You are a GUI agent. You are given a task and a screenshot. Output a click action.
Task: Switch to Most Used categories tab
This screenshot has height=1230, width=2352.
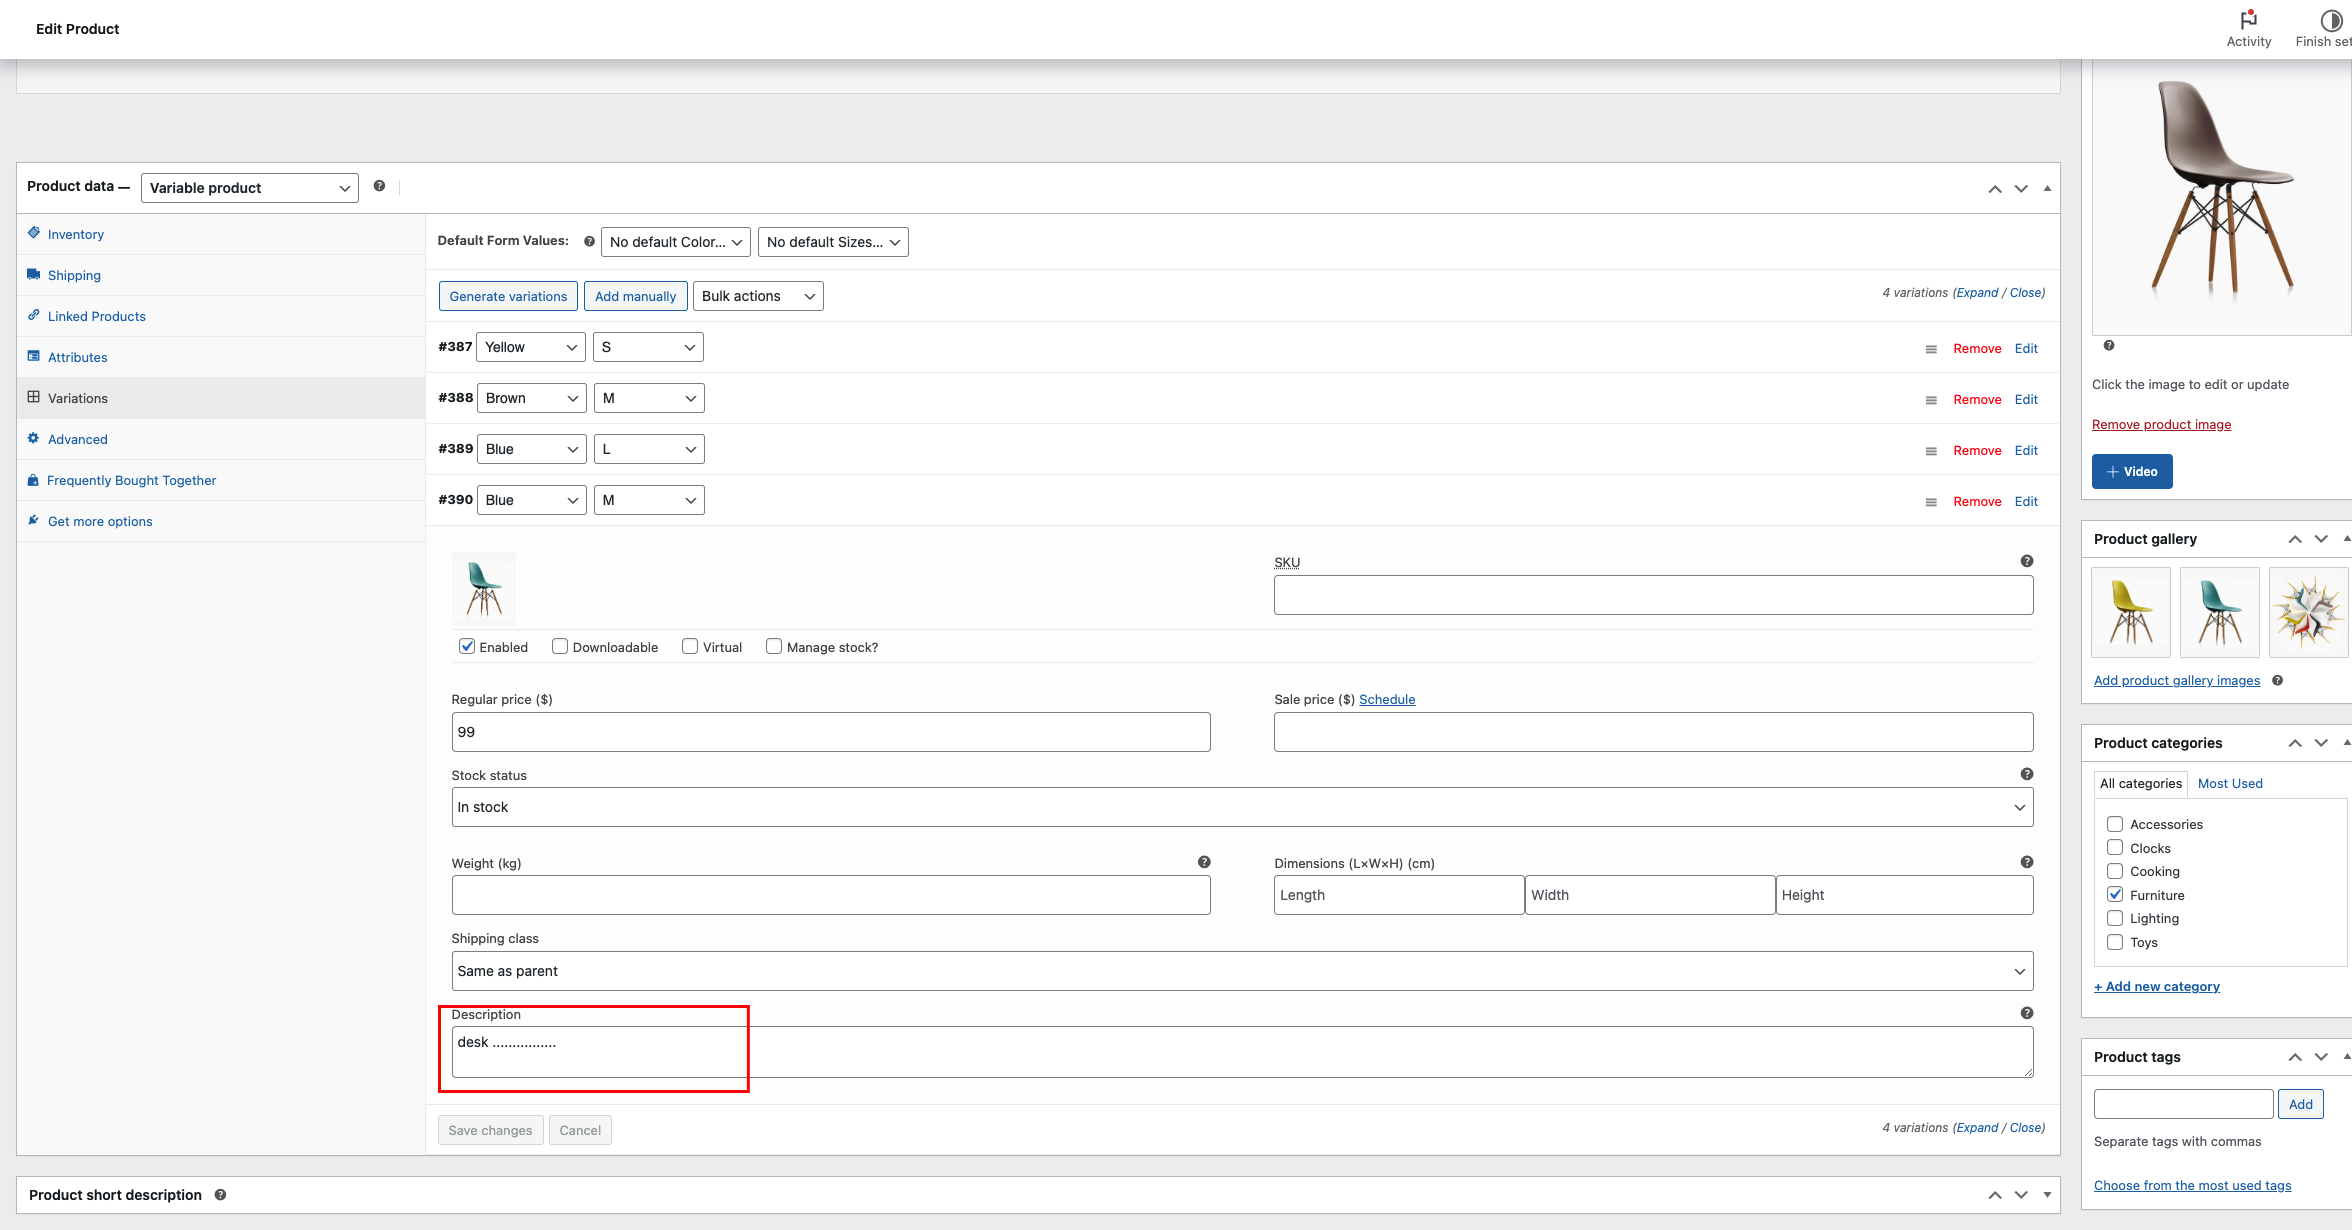(2230, 783)
